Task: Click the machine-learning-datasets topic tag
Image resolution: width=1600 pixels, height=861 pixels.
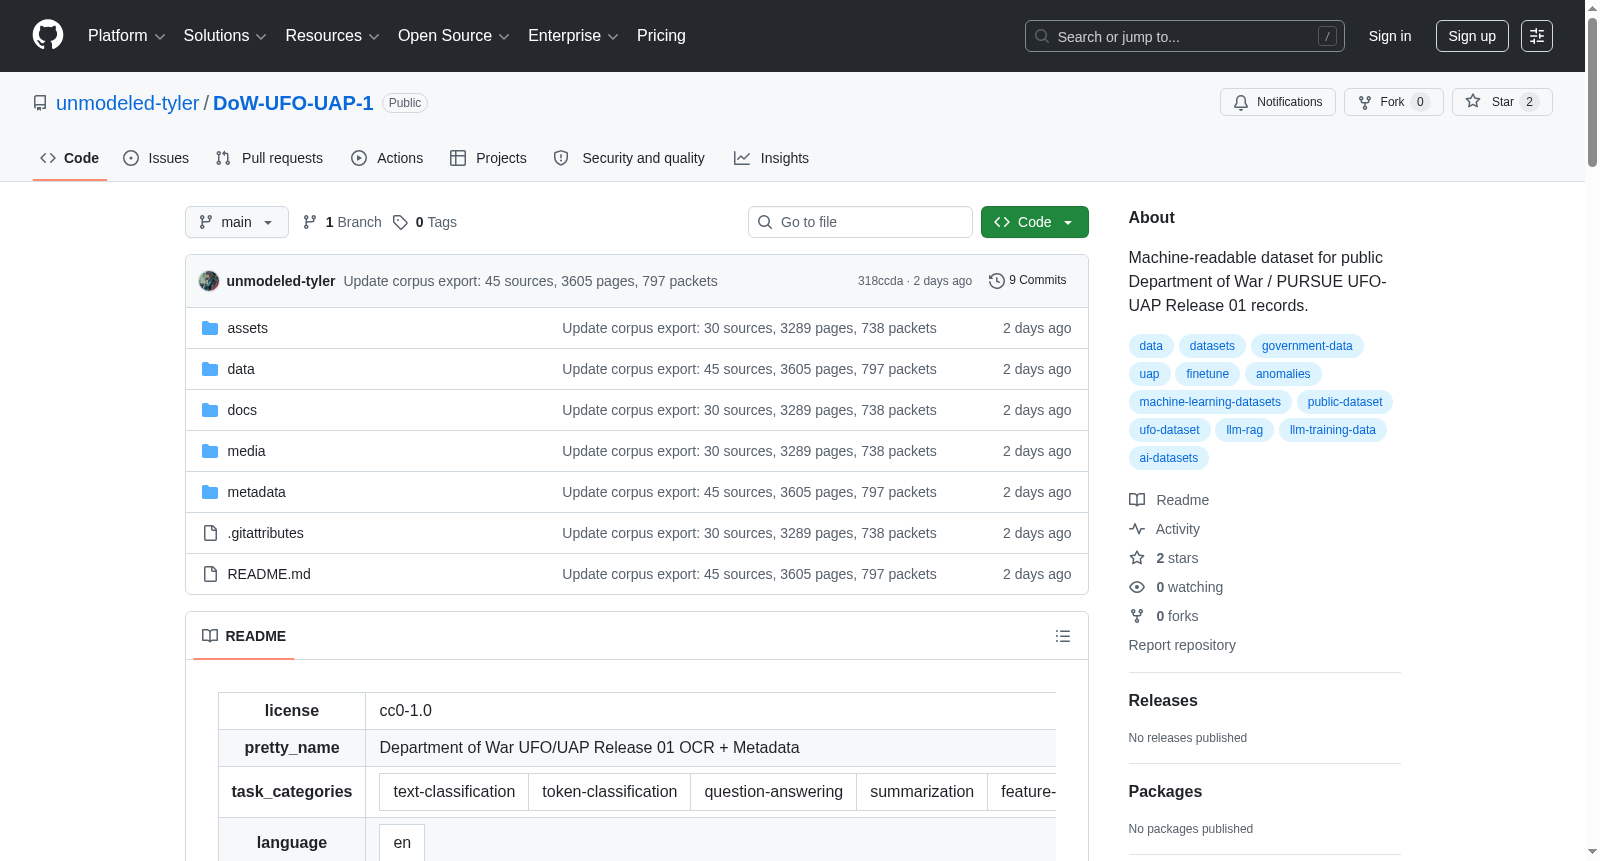Action: pyautogui.click(x=1210, y=402)
